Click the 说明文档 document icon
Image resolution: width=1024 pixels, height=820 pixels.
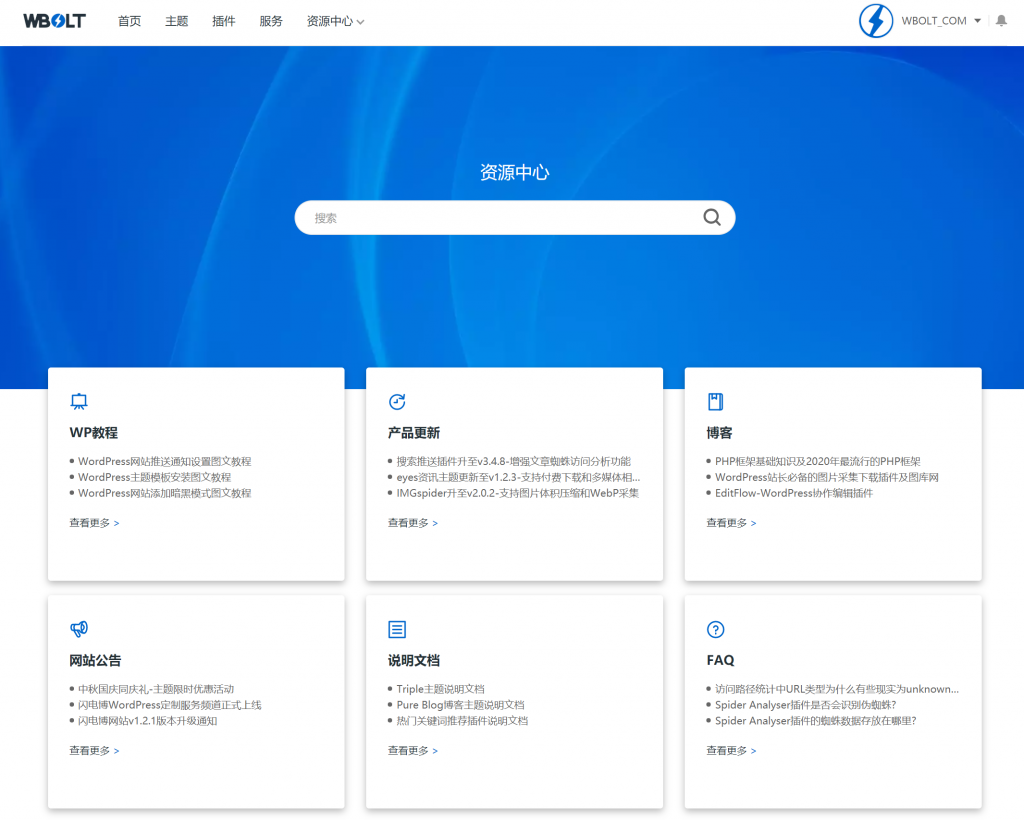click(397, 628)
